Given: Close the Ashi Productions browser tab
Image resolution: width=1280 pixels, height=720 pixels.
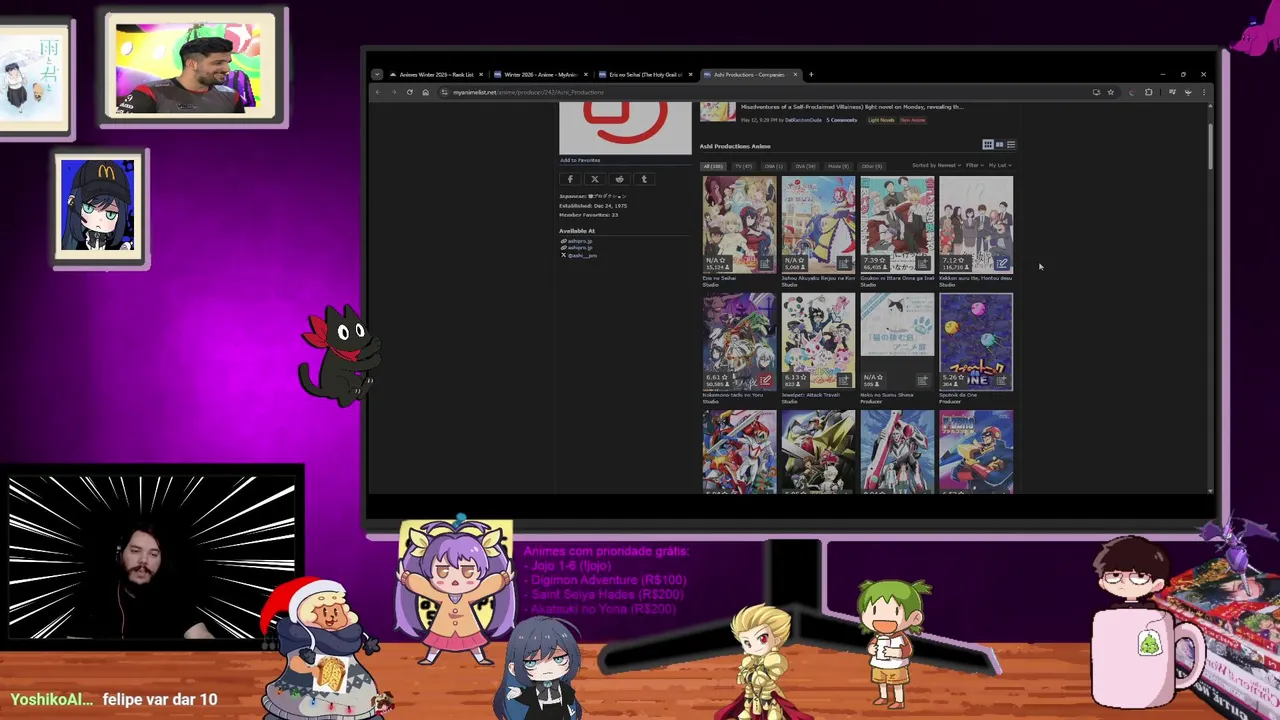Looking at the screenshot, I should click(x=795, y=75).
